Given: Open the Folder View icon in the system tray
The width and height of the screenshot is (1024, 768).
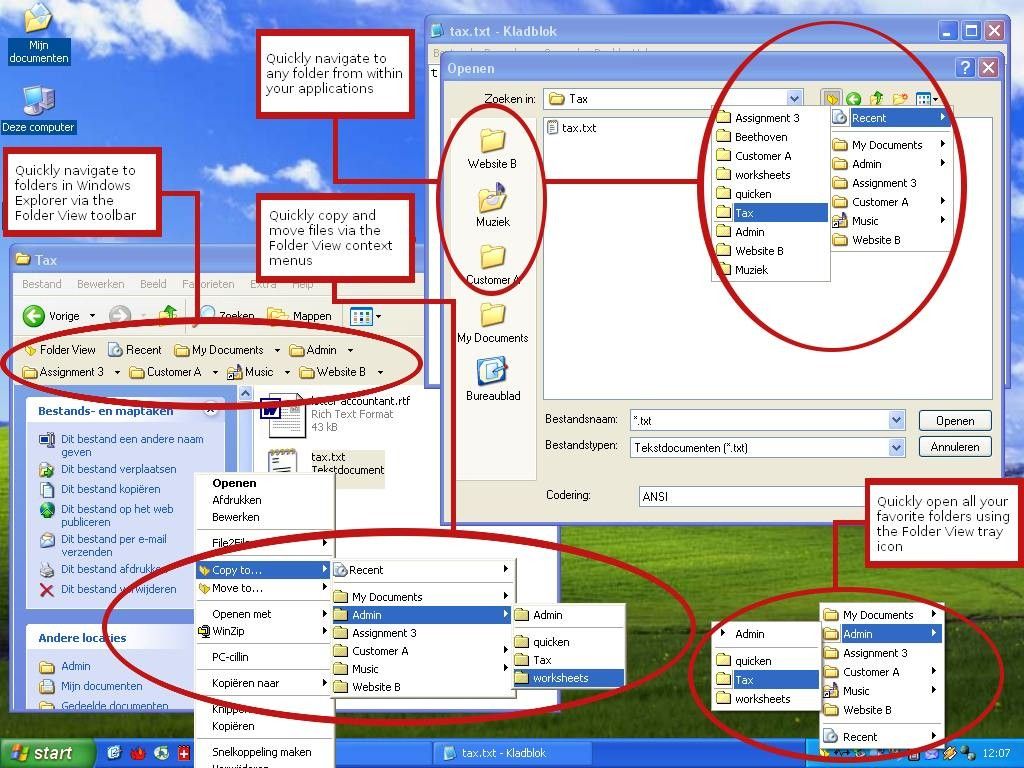Looking at the screenshot, I should pos(949,754).
